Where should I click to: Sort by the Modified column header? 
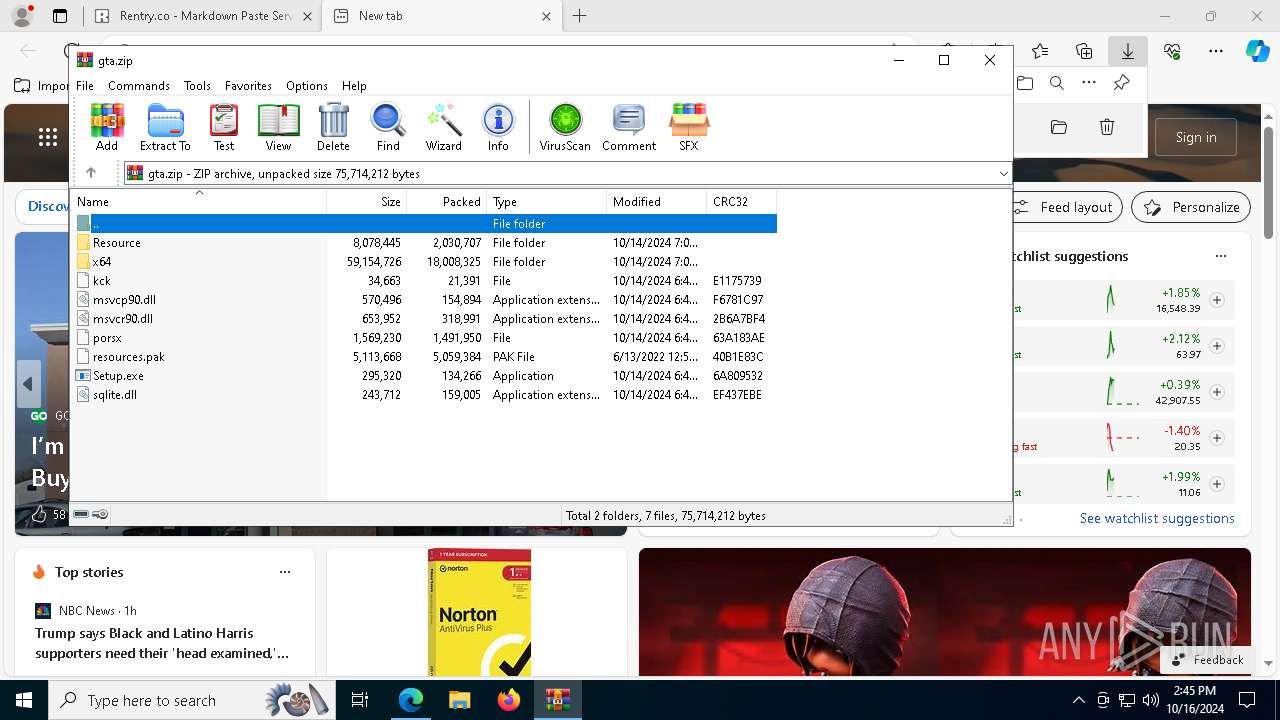(657, 202)
